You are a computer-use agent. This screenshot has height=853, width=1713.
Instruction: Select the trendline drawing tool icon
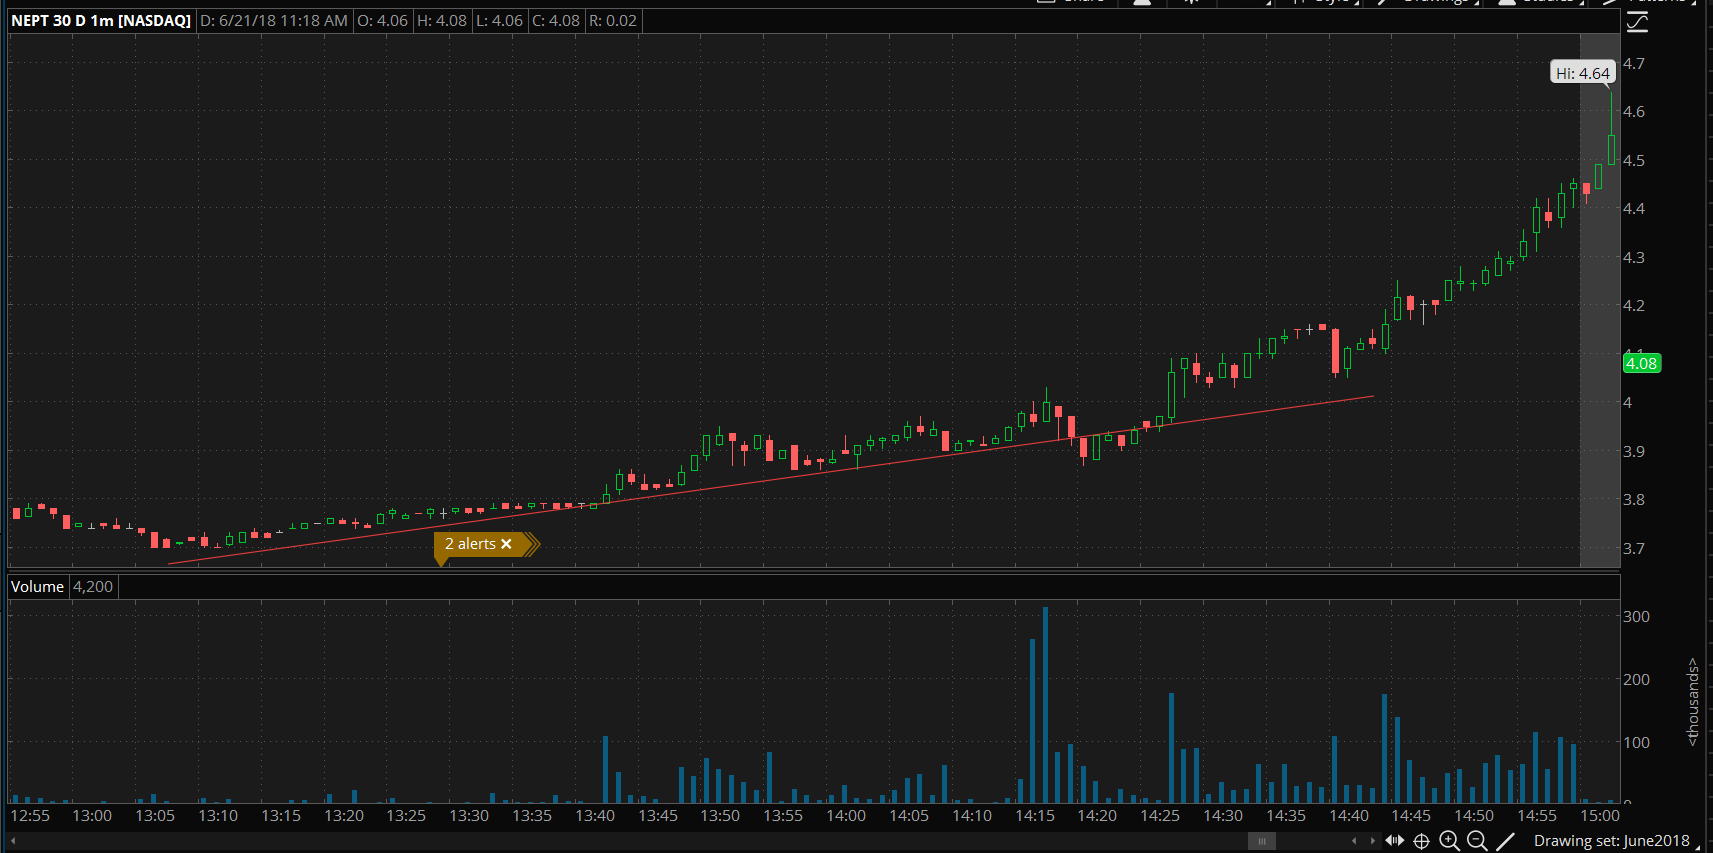[1505, 841]
